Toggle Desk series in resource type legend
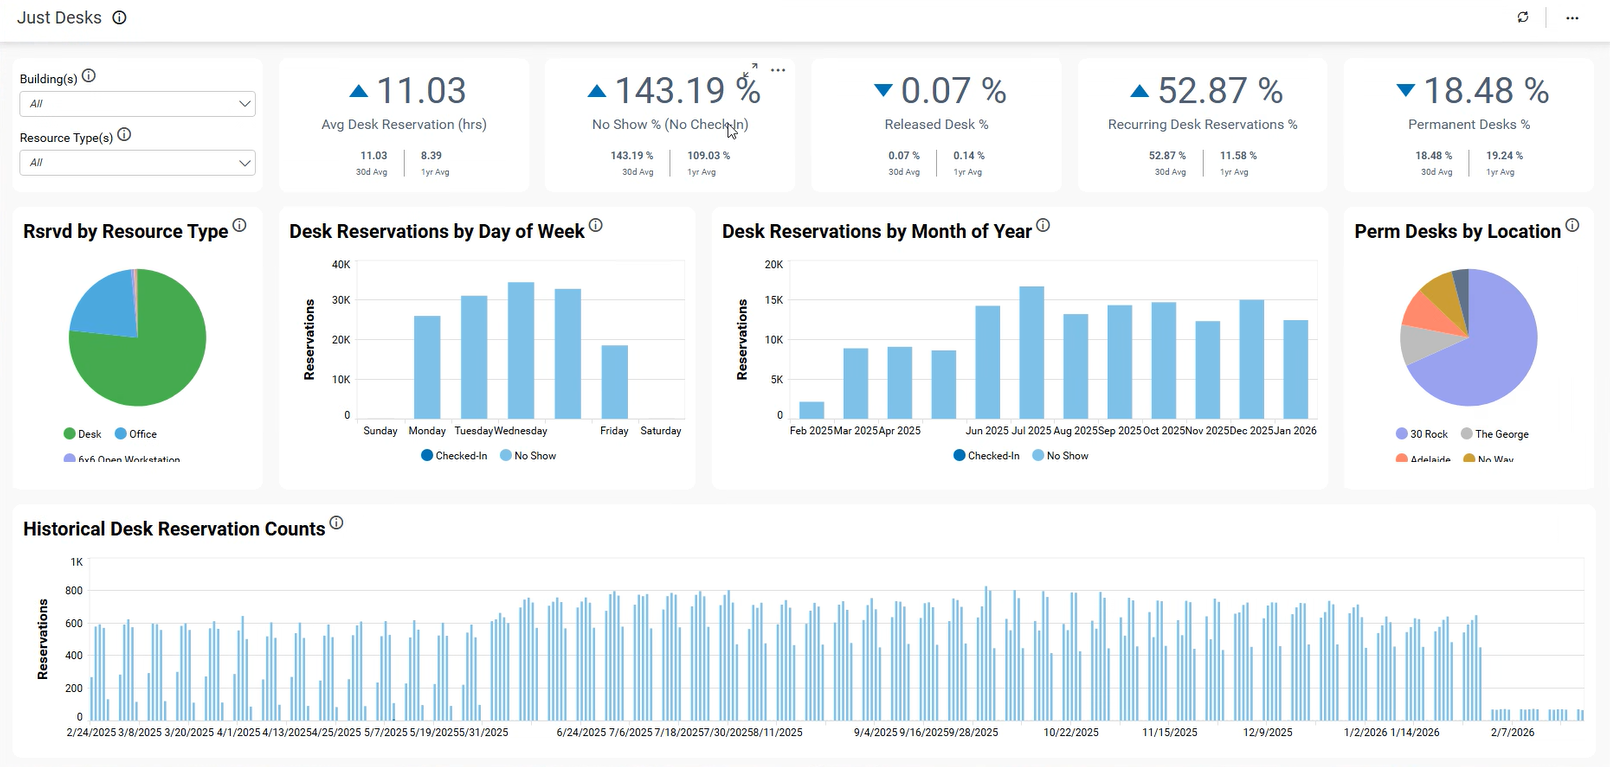1610x767 pixels. coord(82,434)
